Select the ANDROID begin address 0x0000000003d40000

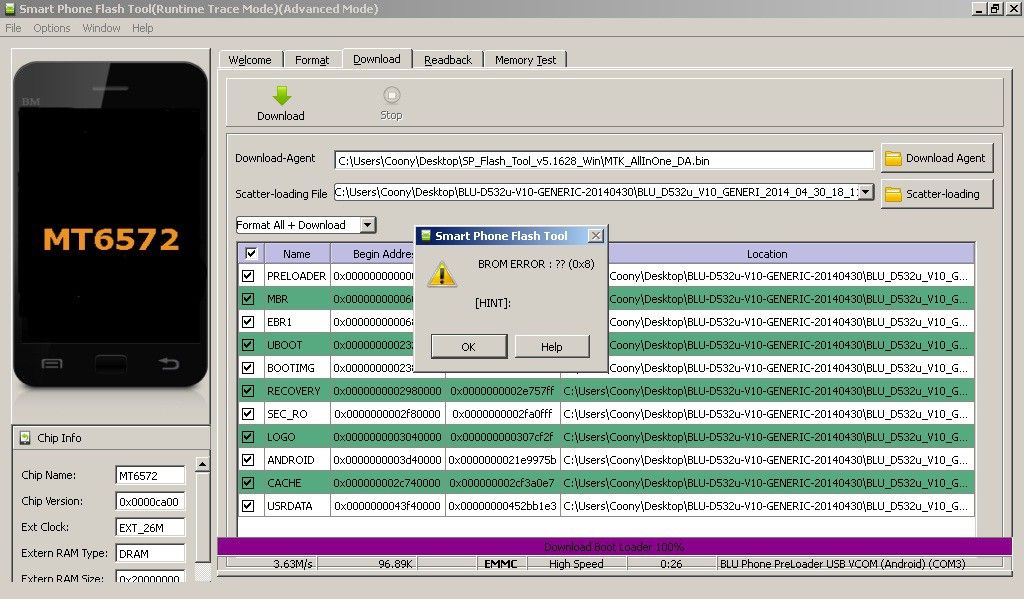387,460
